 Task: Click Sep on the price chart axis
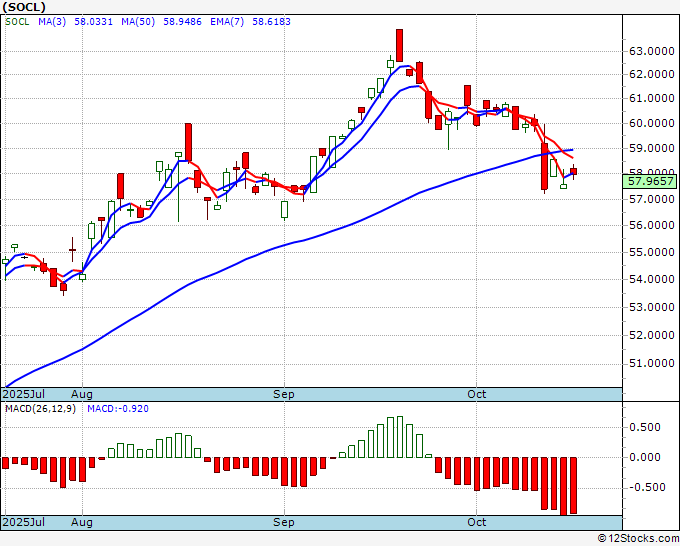pyautogui.click(x=284, y=395)
